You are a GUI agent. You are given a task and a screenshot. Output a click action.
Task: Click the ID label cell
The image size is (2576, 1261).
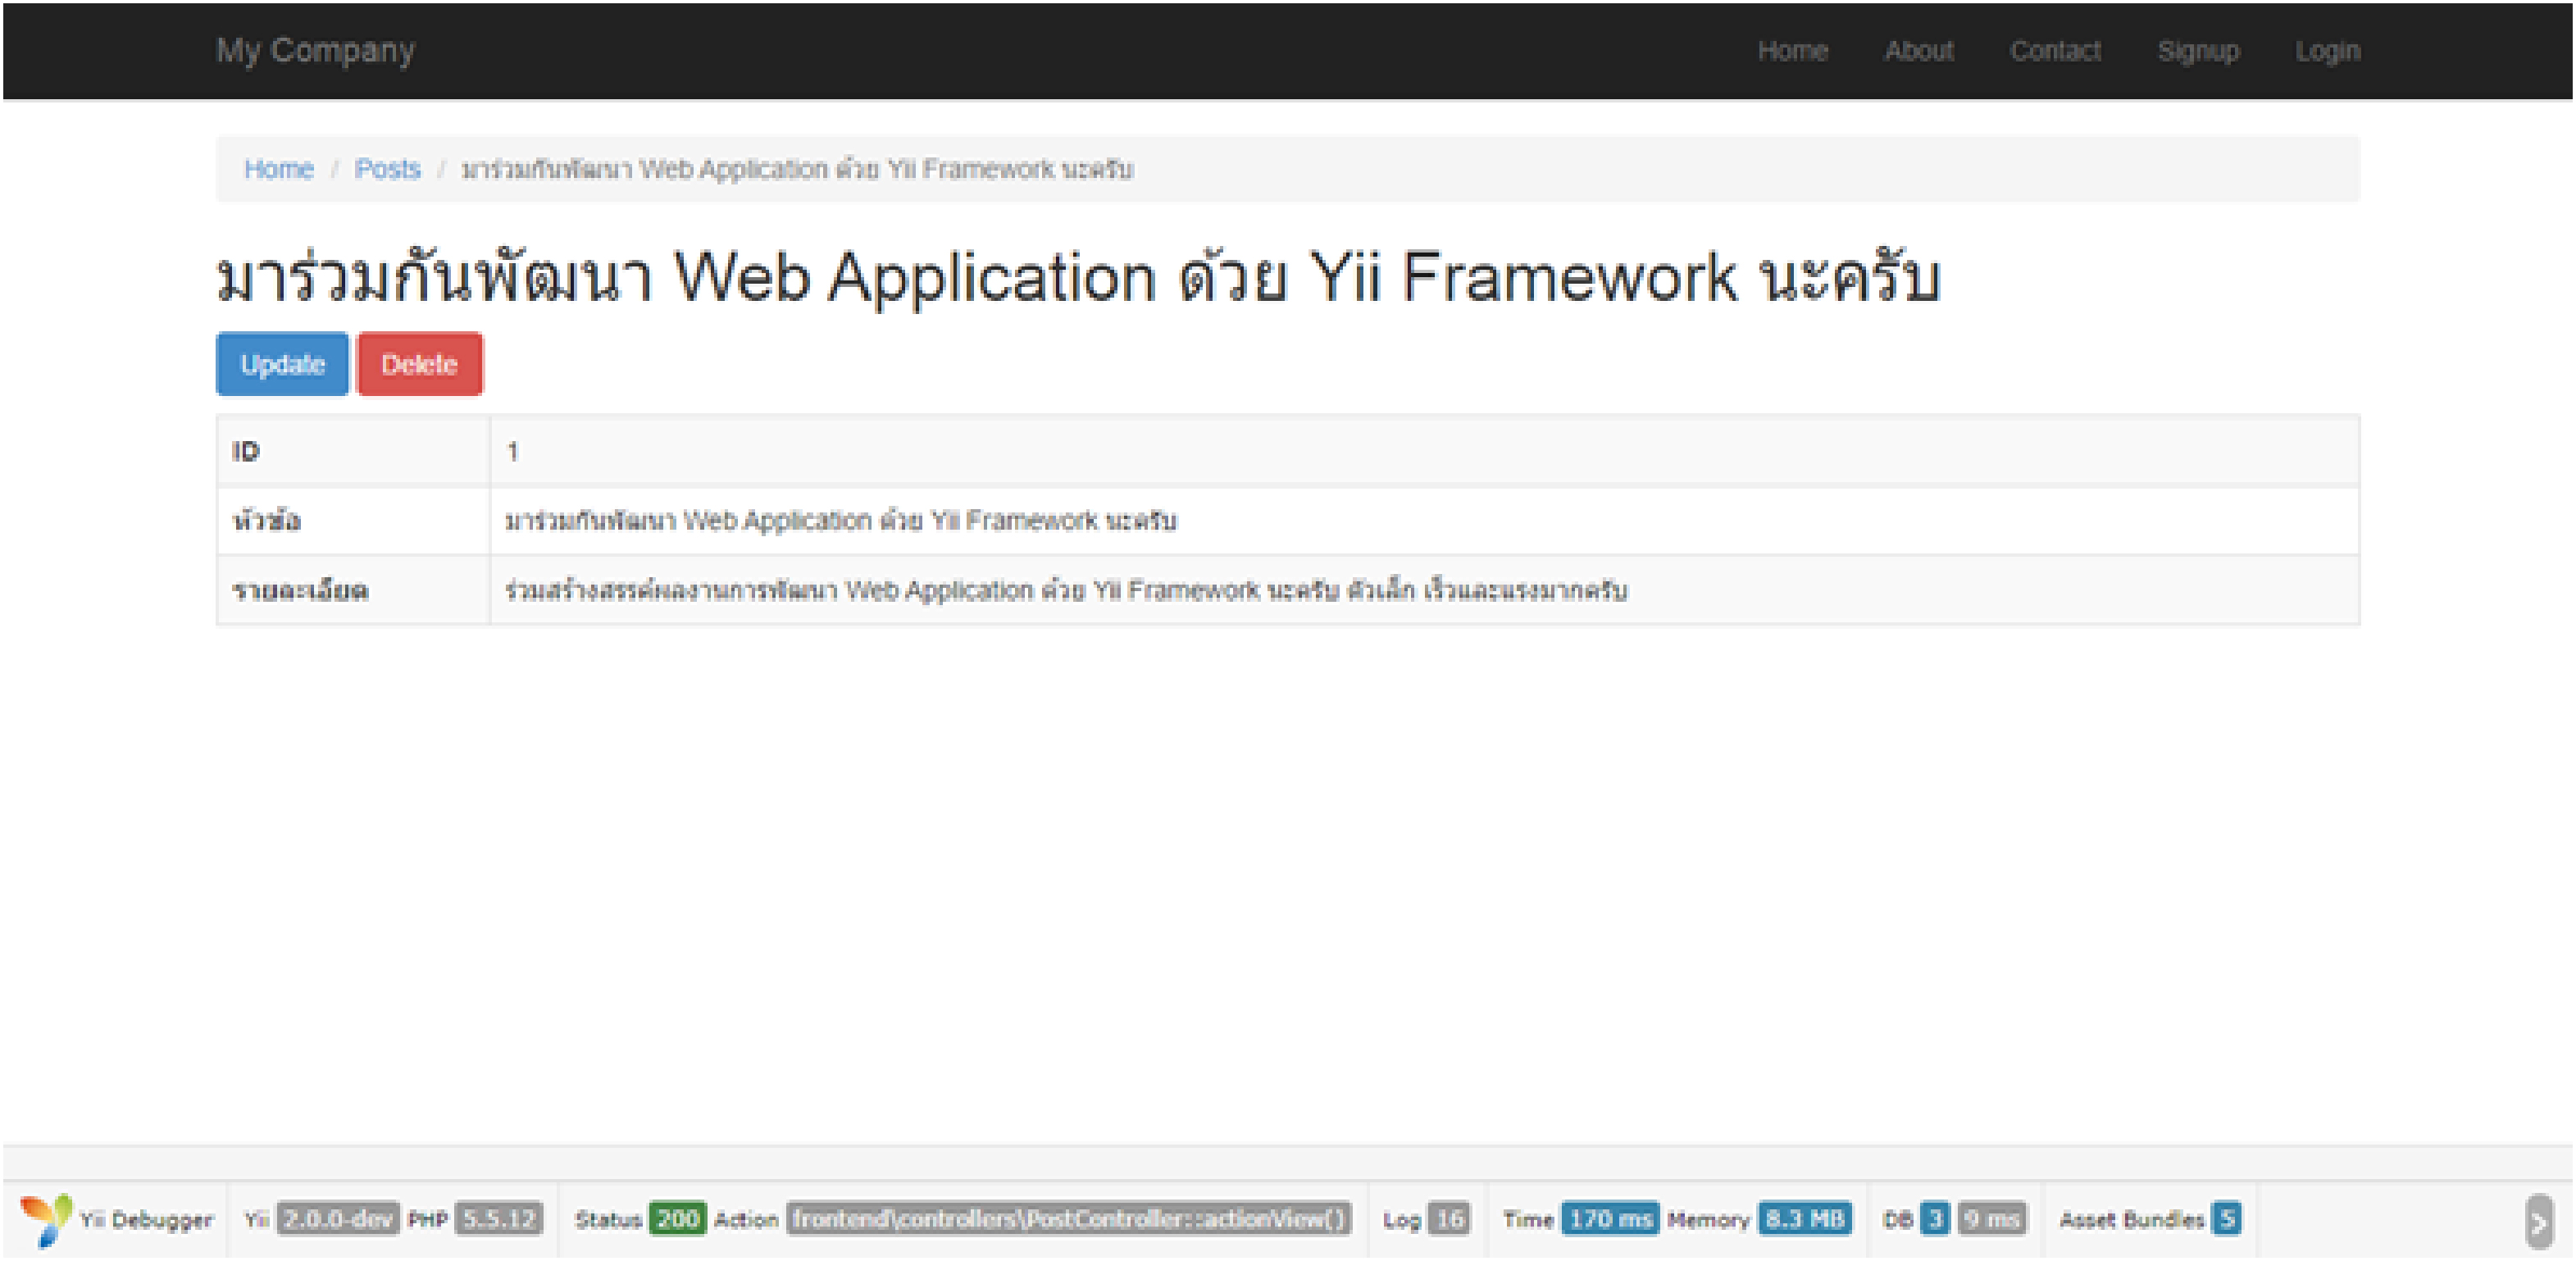click(353, 451)
